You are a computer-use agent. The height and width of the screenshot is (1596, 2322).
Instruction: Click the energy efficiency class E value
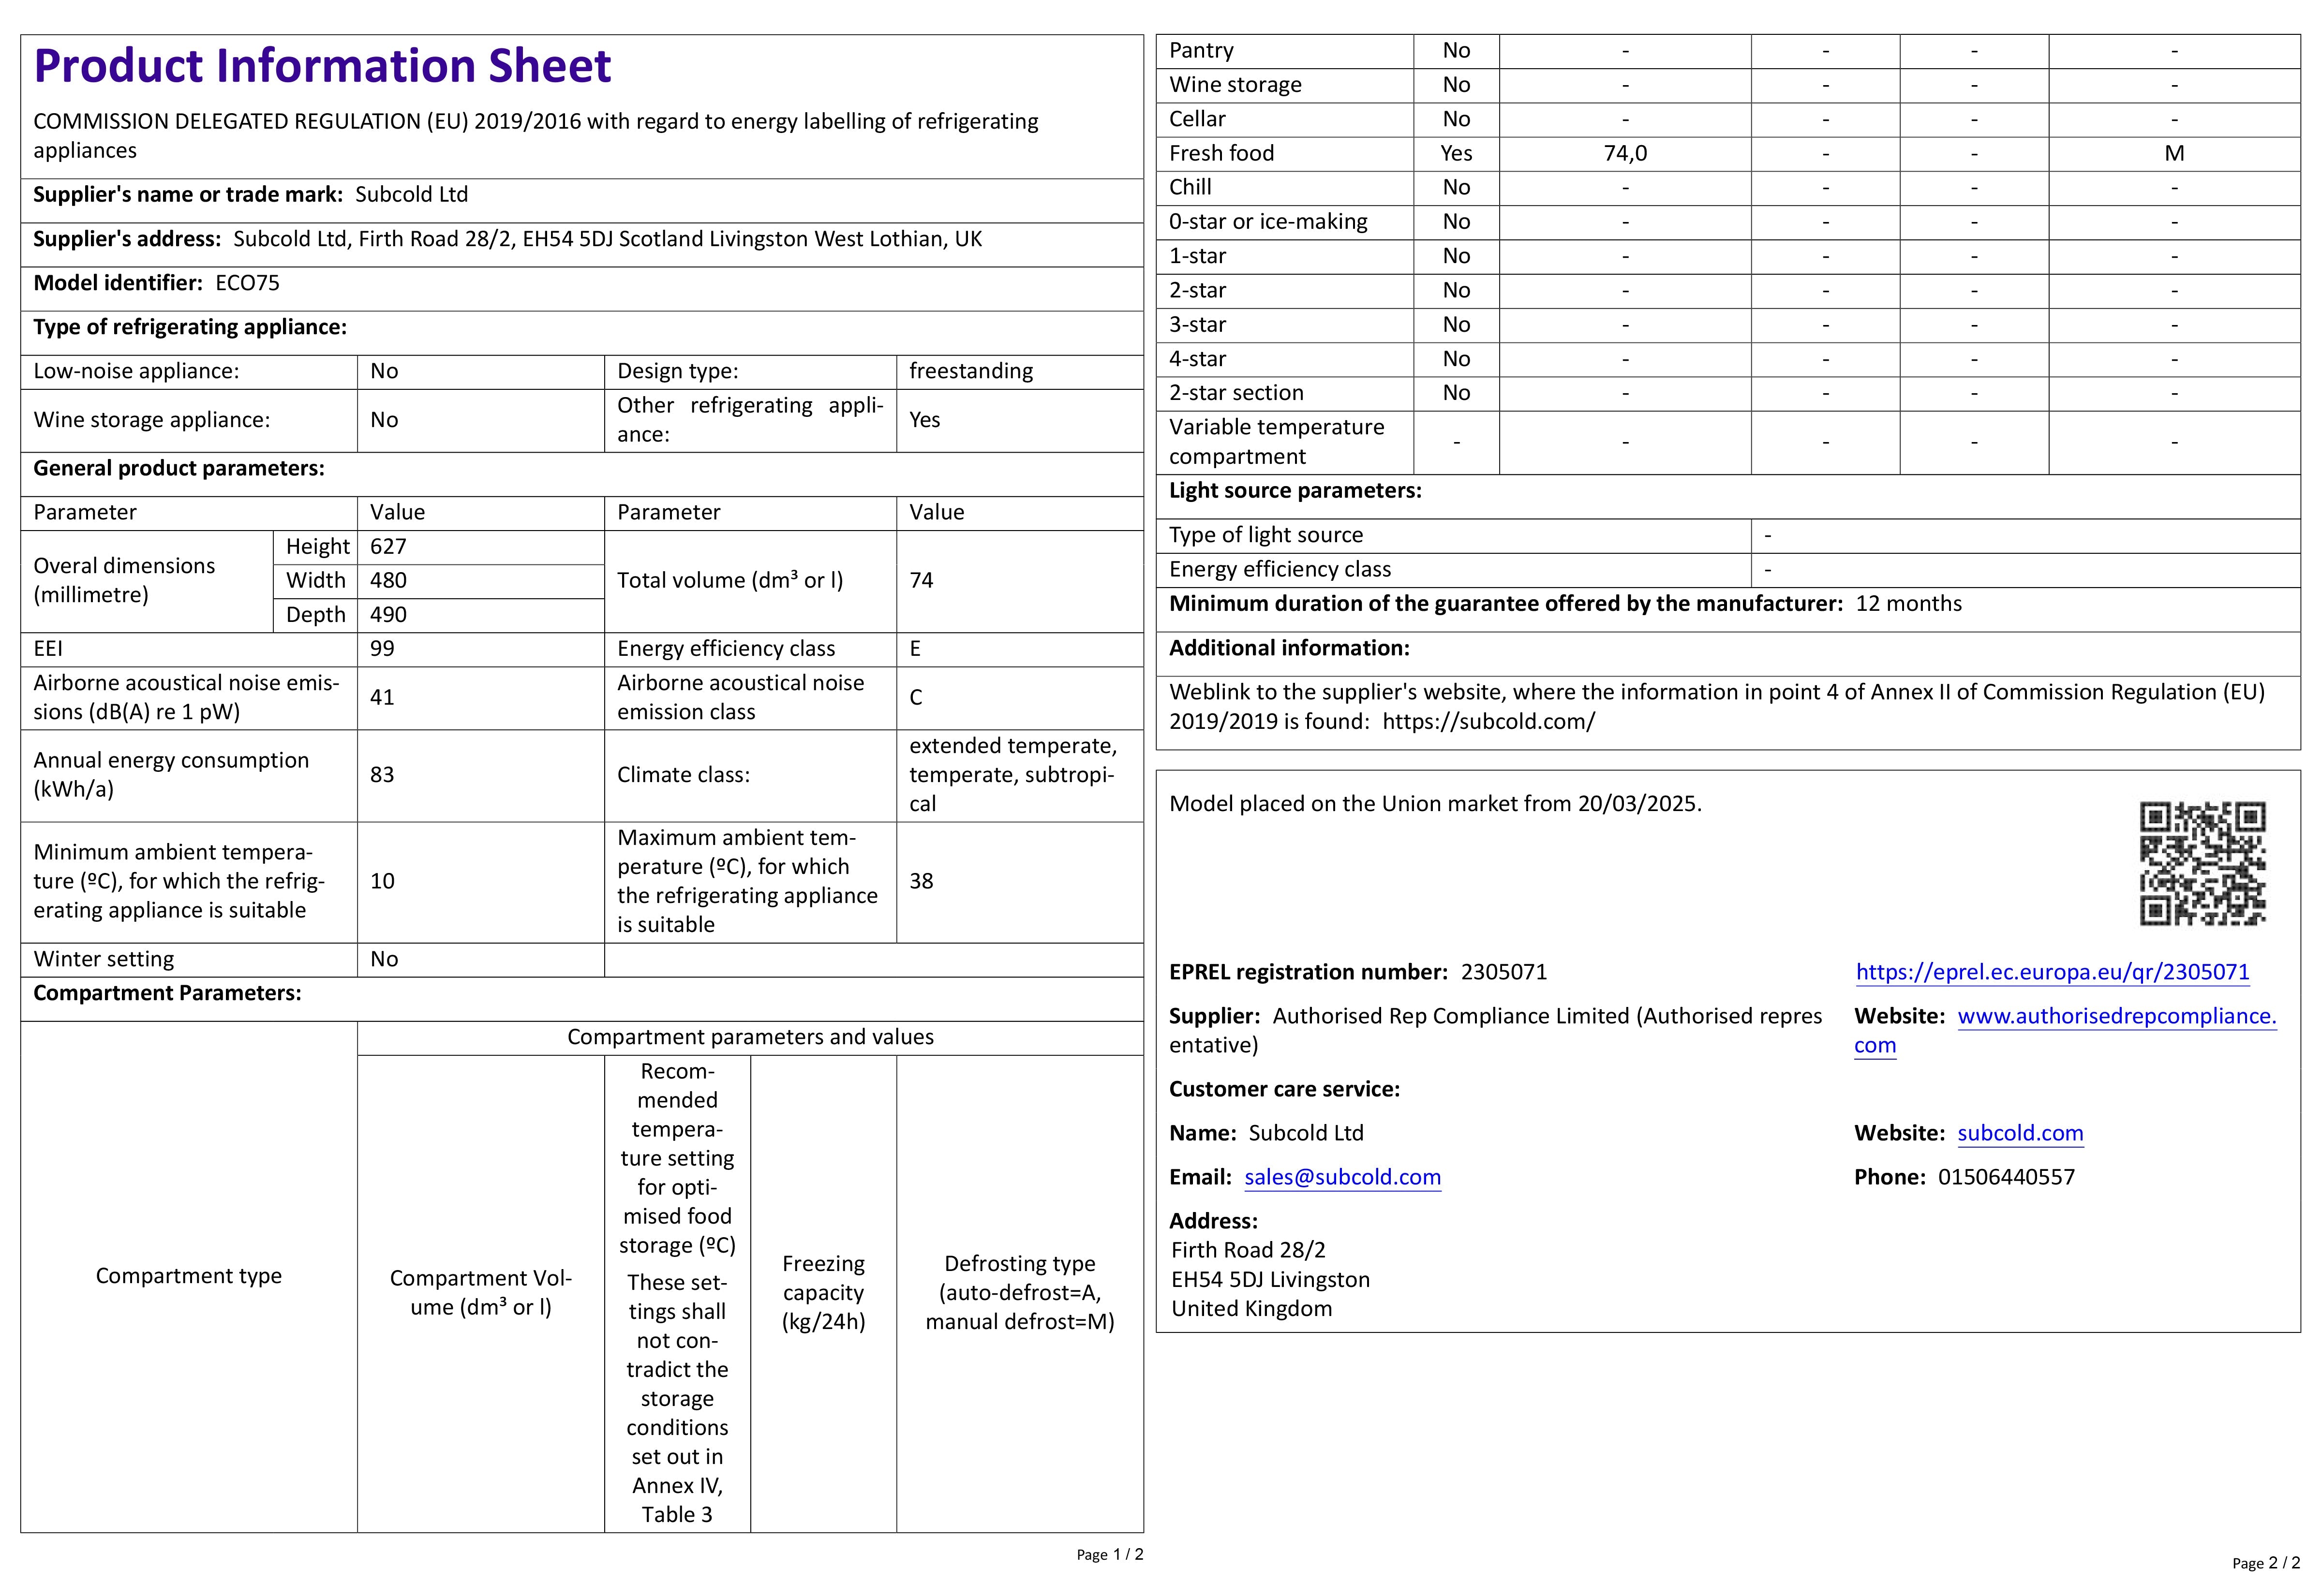click(x=915, y=649)
